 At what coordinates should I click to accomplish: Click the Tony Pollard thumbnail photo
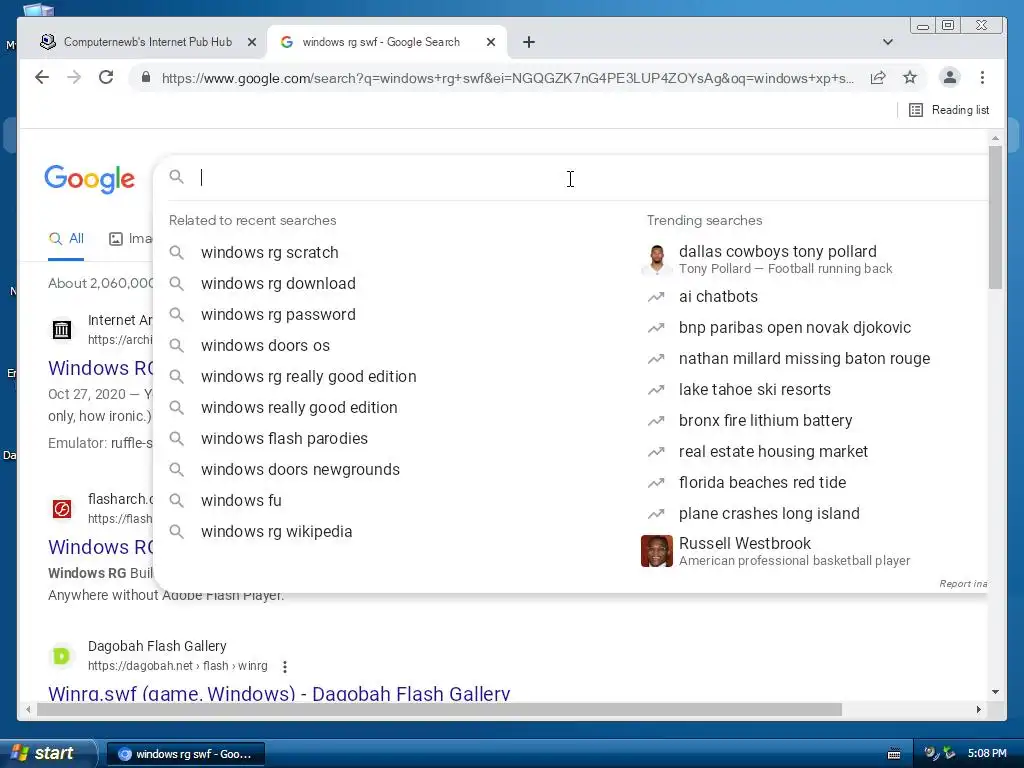pyautogui.click(x=657, y=259)
